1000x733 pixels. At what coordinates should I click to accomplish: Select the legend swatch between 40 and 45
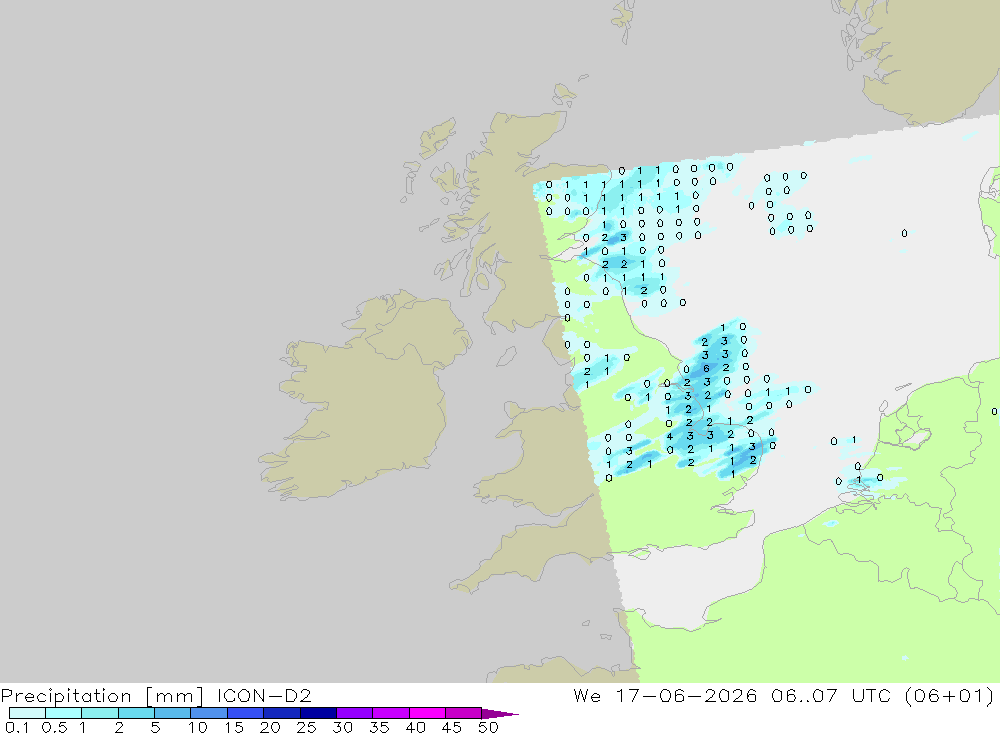click(x=427, y=713)
